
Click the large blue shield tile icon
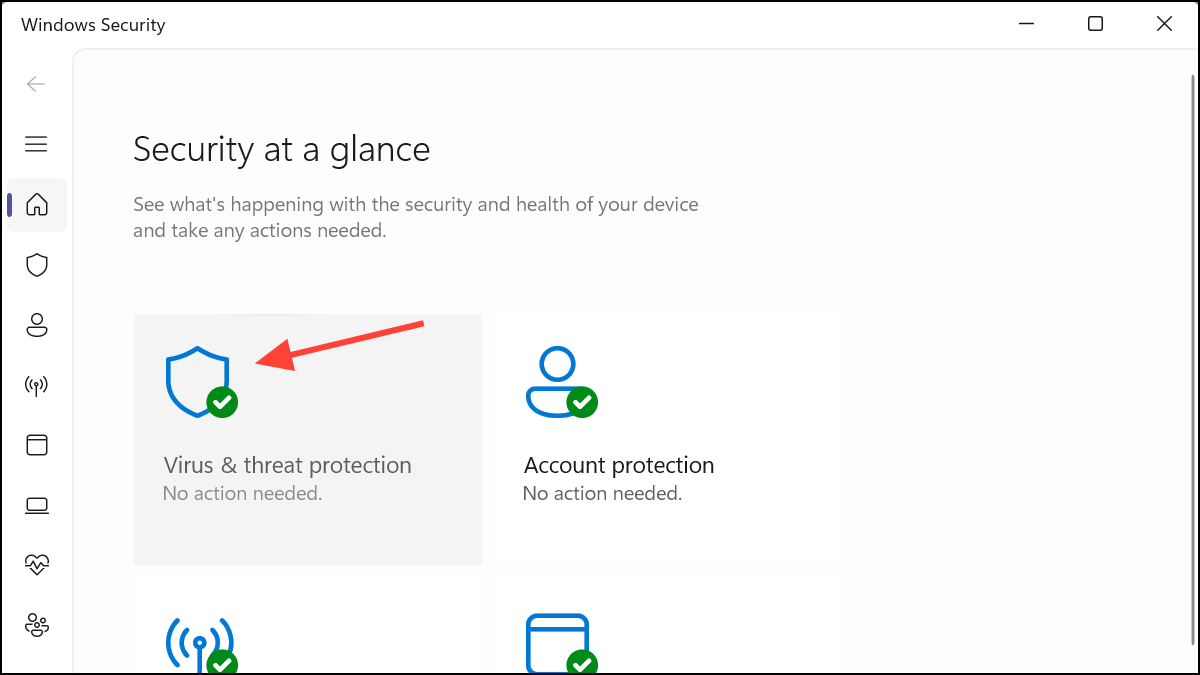200,382
